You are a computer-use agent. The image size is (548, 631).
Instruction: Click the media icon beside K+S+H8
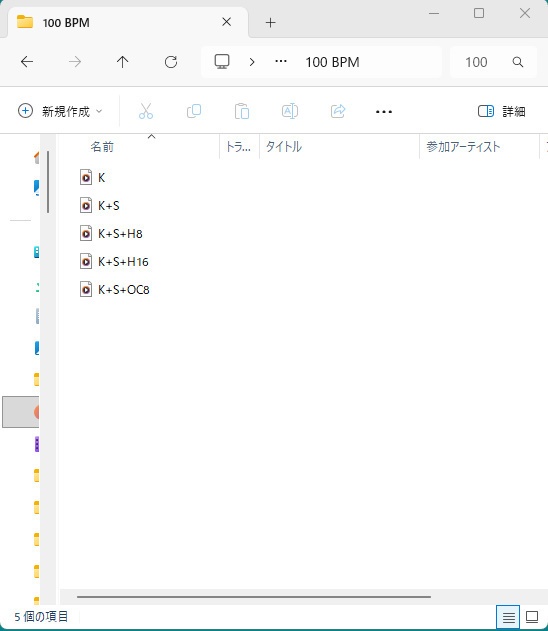(86, 233)
